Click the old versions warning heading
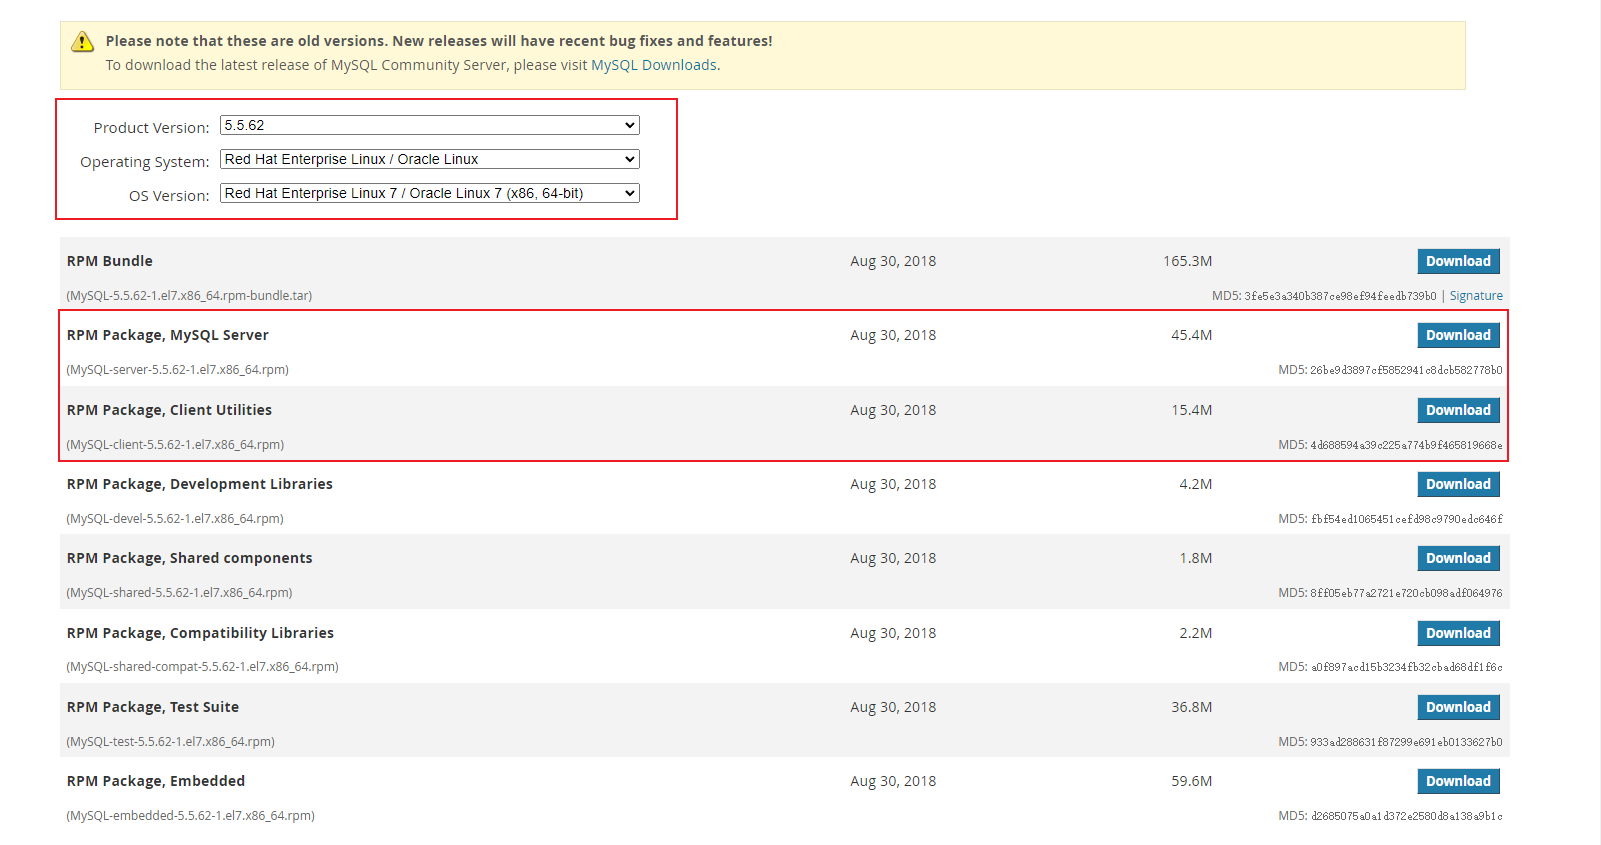This screenshot has height=845, width=1601. pos(439,41)
